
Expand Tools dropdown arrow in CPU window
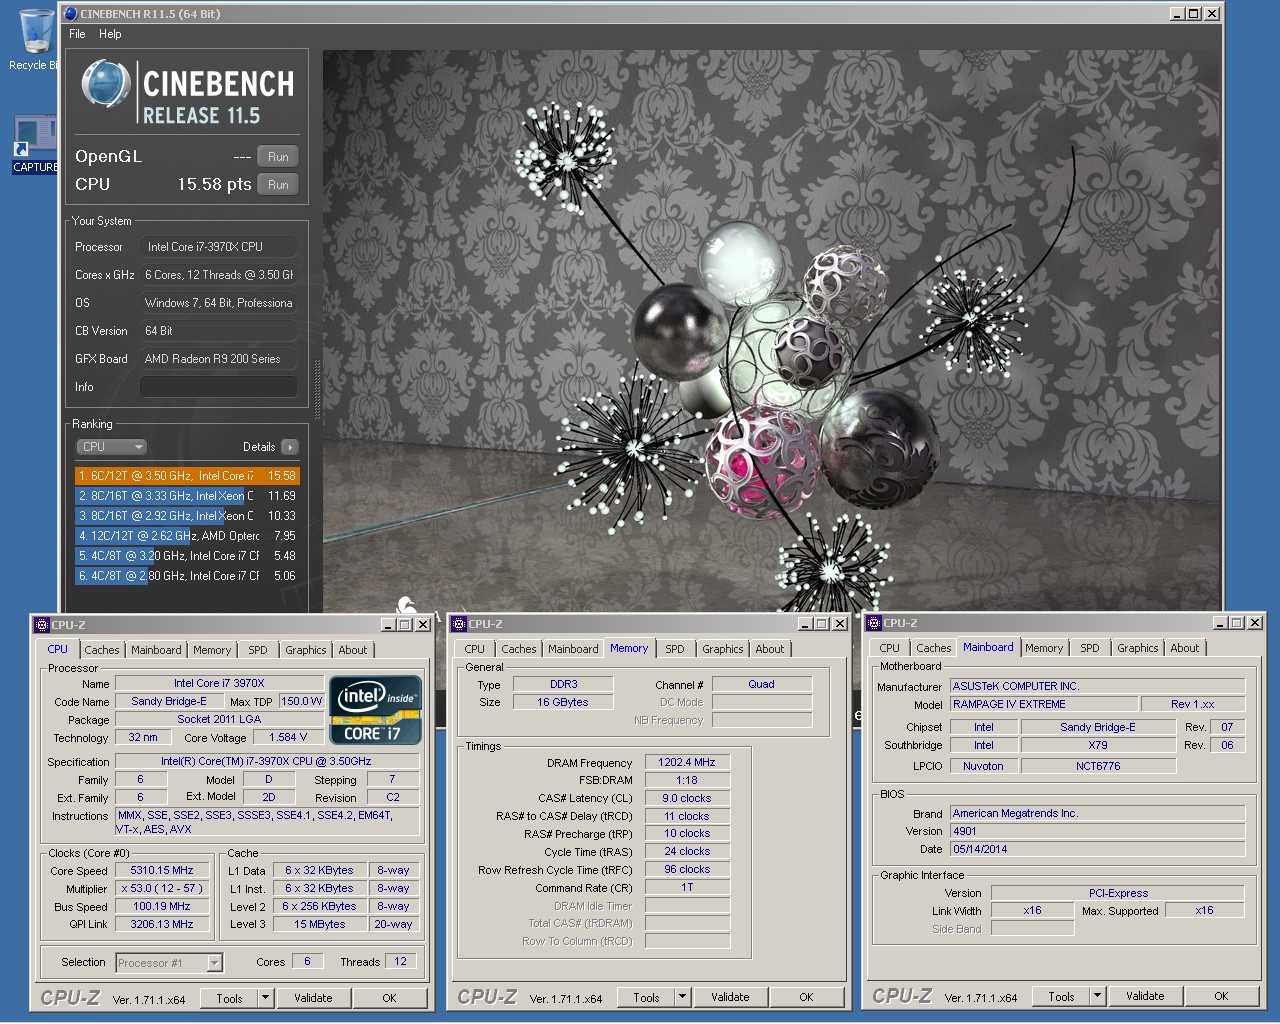pyautogui.click(x=265, y=998)
